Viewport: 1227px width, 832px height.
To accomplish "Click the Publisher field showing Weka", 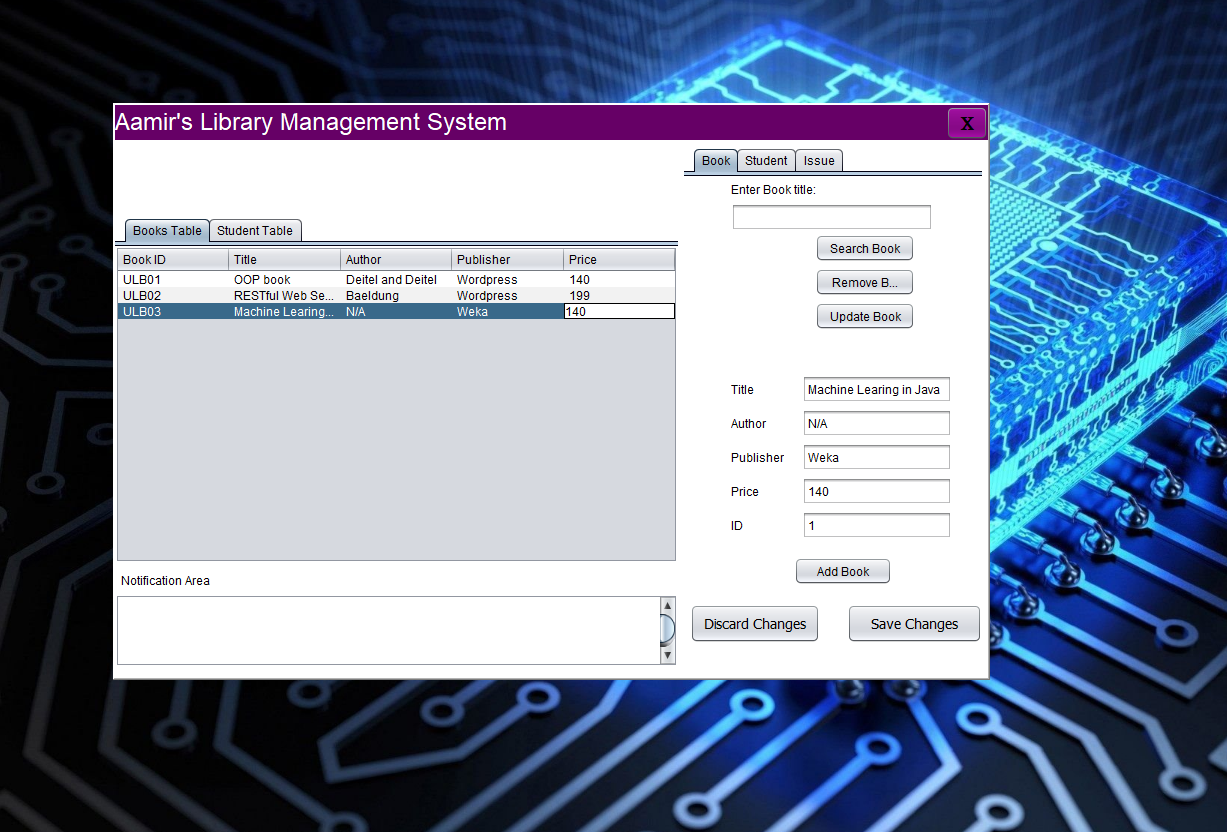I will click(x=876, y=457).
